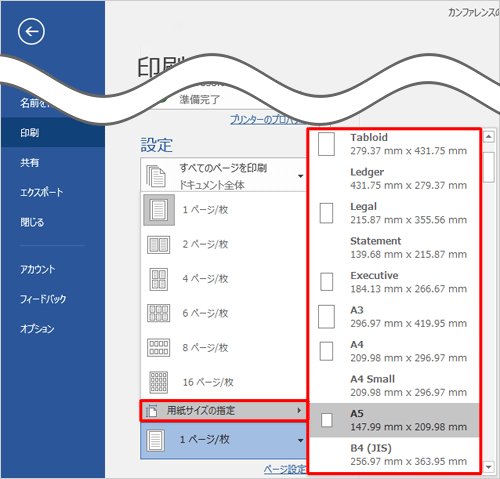Image resolution: width=500 pixels, height=479 pixels.
Task: Select the 1 page per sheet layout icon
Action: (159, 210)
